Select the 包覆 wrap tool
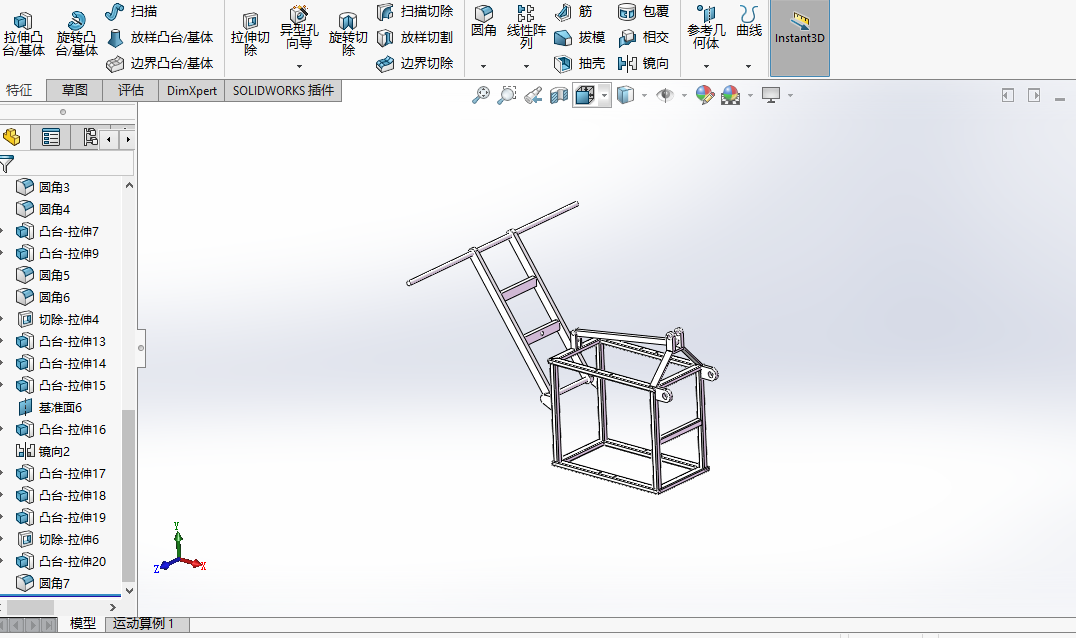 [x=643, y=12]
